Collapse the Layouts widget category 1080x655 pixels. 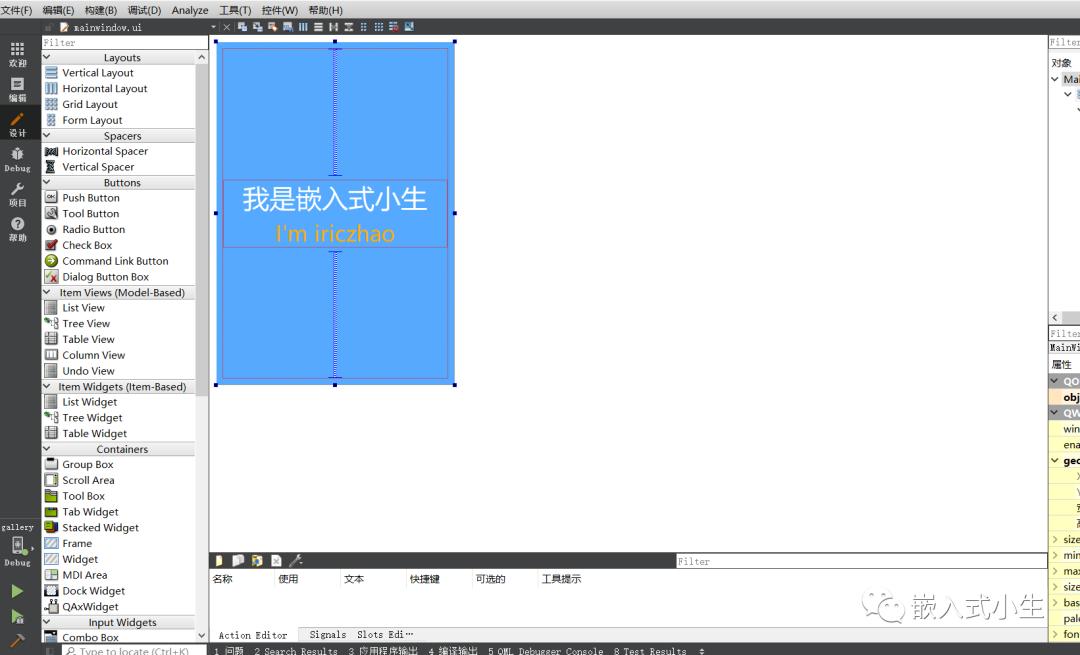pos(47,57)
